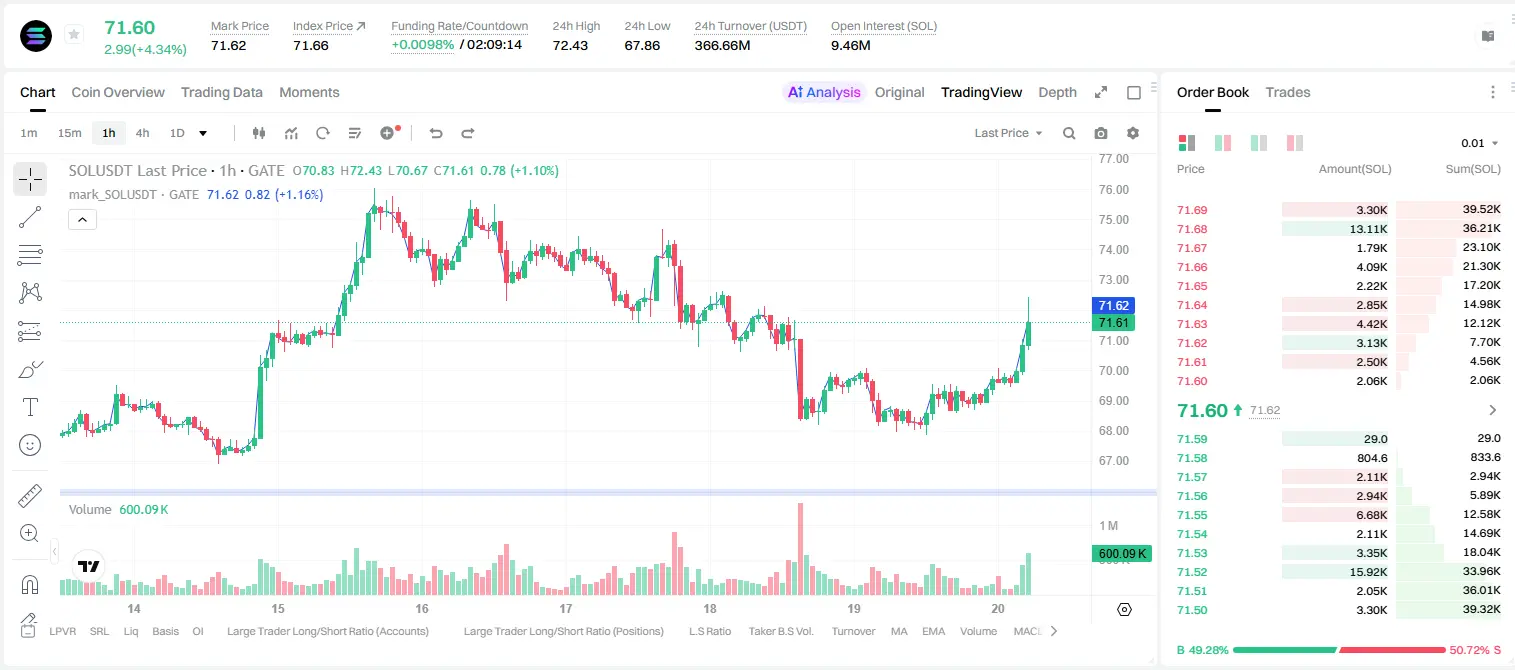Switch to the Trading Data tab
The height and width of the screenshot is (670, 1515).
(222, 92)
